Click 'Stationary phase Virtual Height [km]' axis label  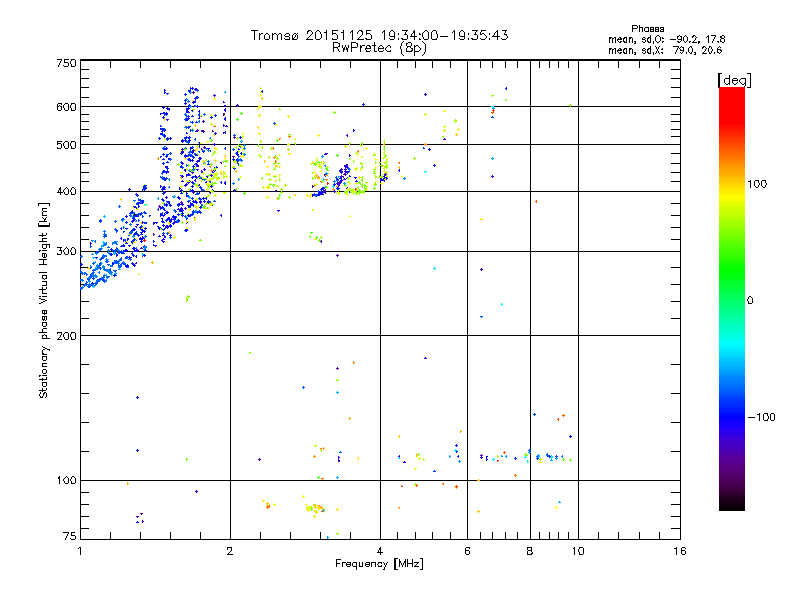(44, 300)
